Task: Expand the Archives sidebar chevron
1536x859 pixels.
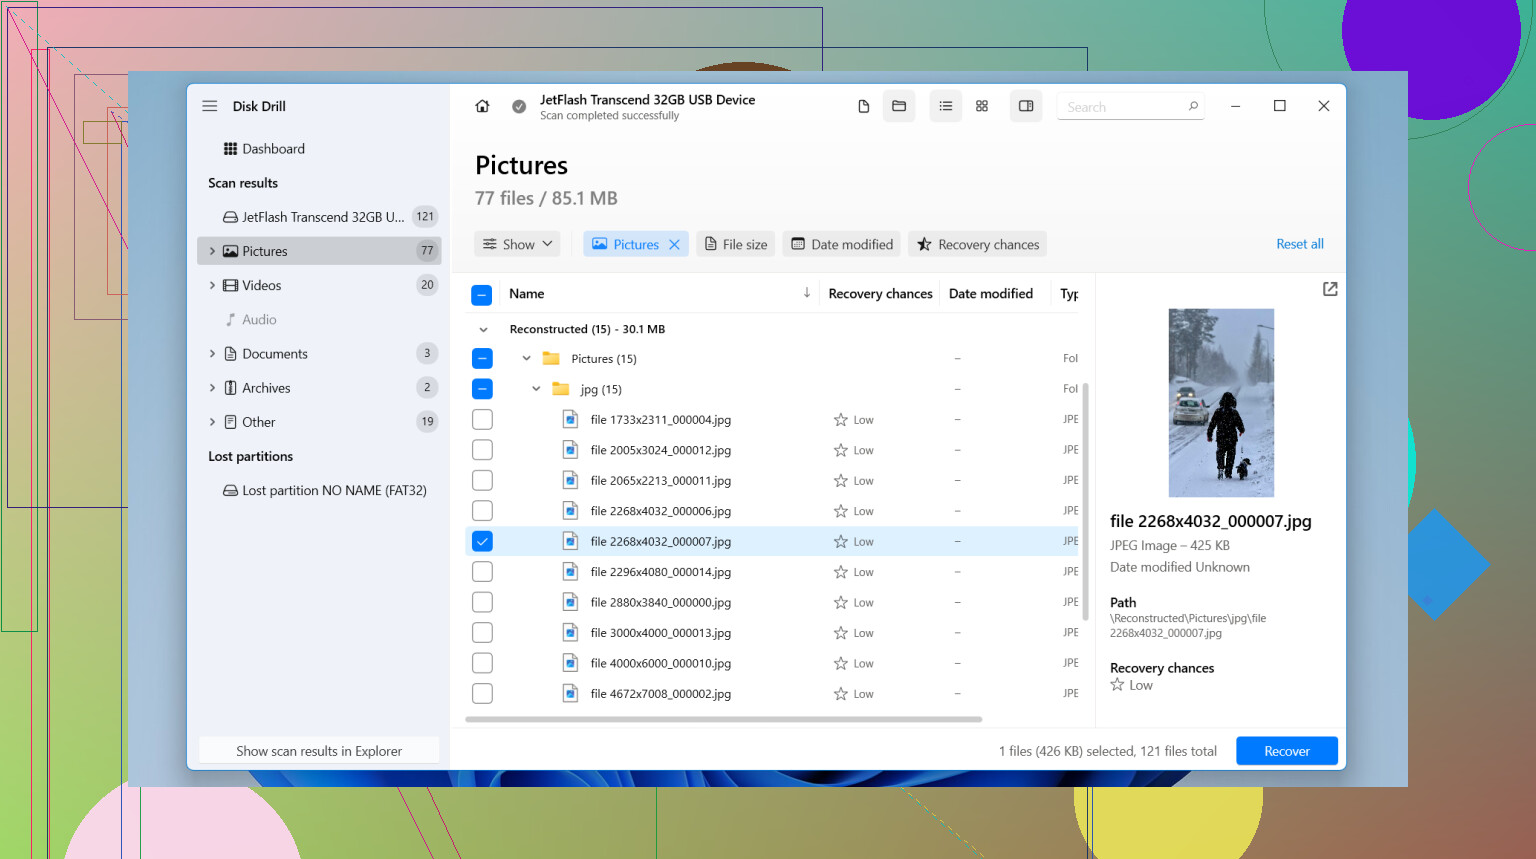Action: (212, 388)
